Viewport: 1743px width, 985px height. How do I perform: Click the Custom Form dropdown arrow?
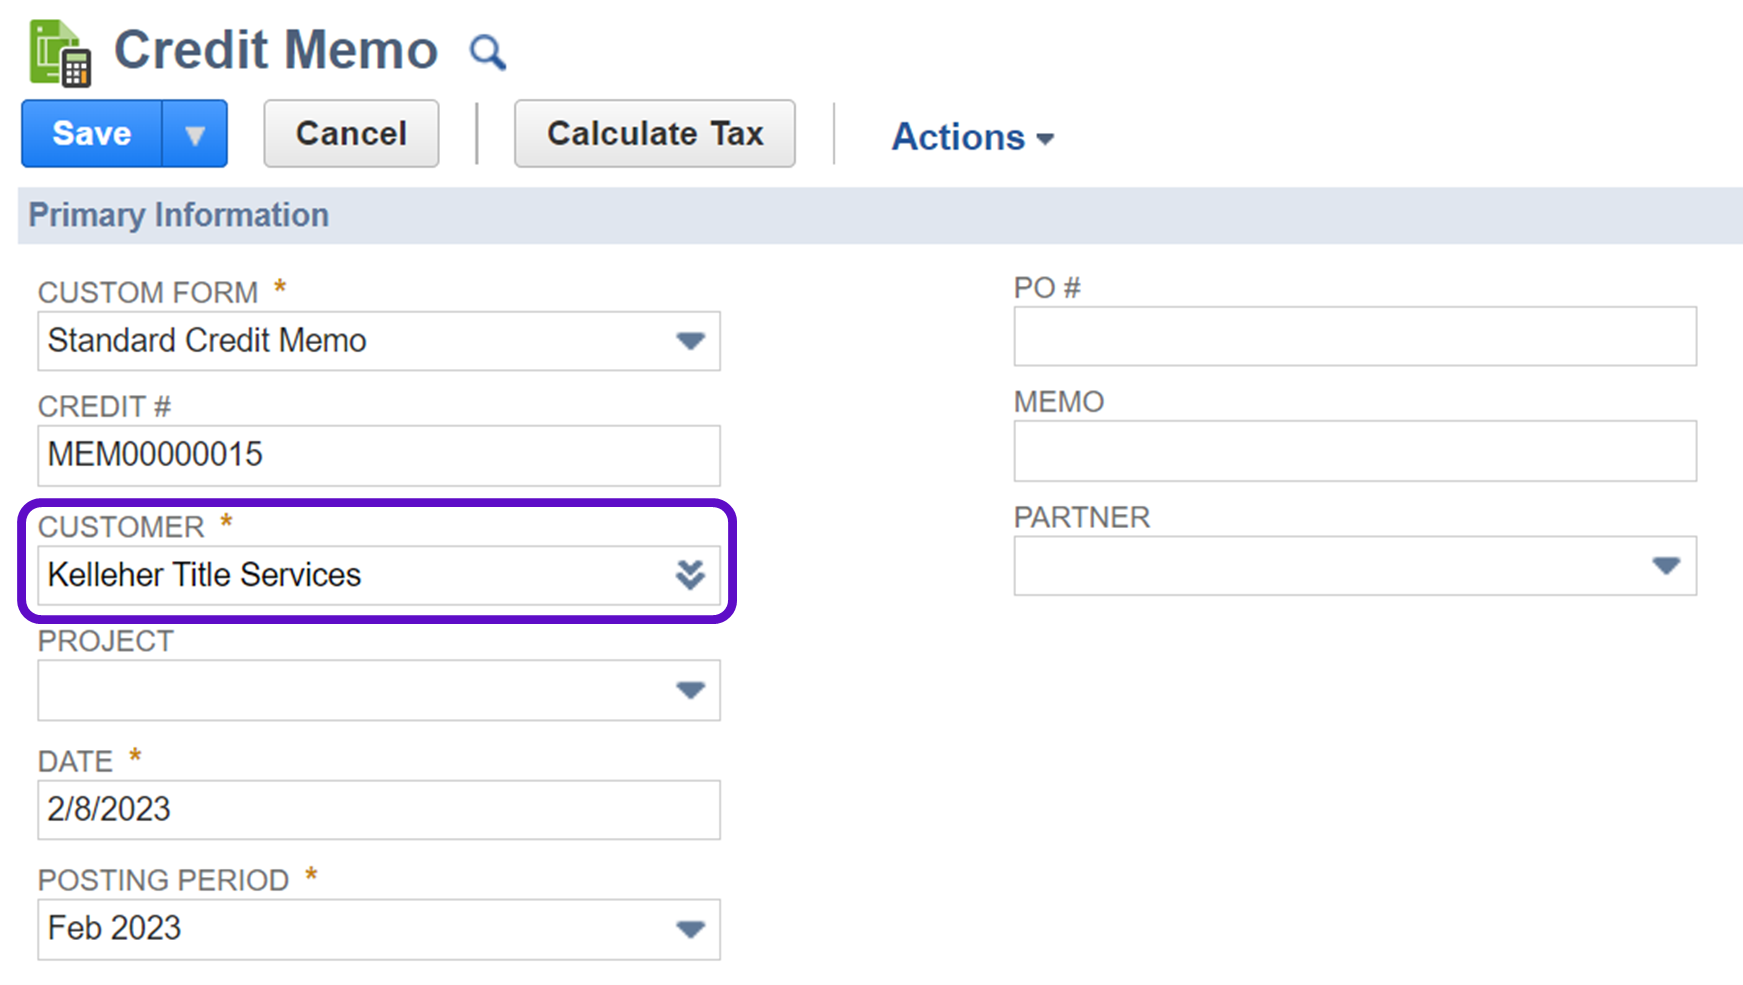690,341
